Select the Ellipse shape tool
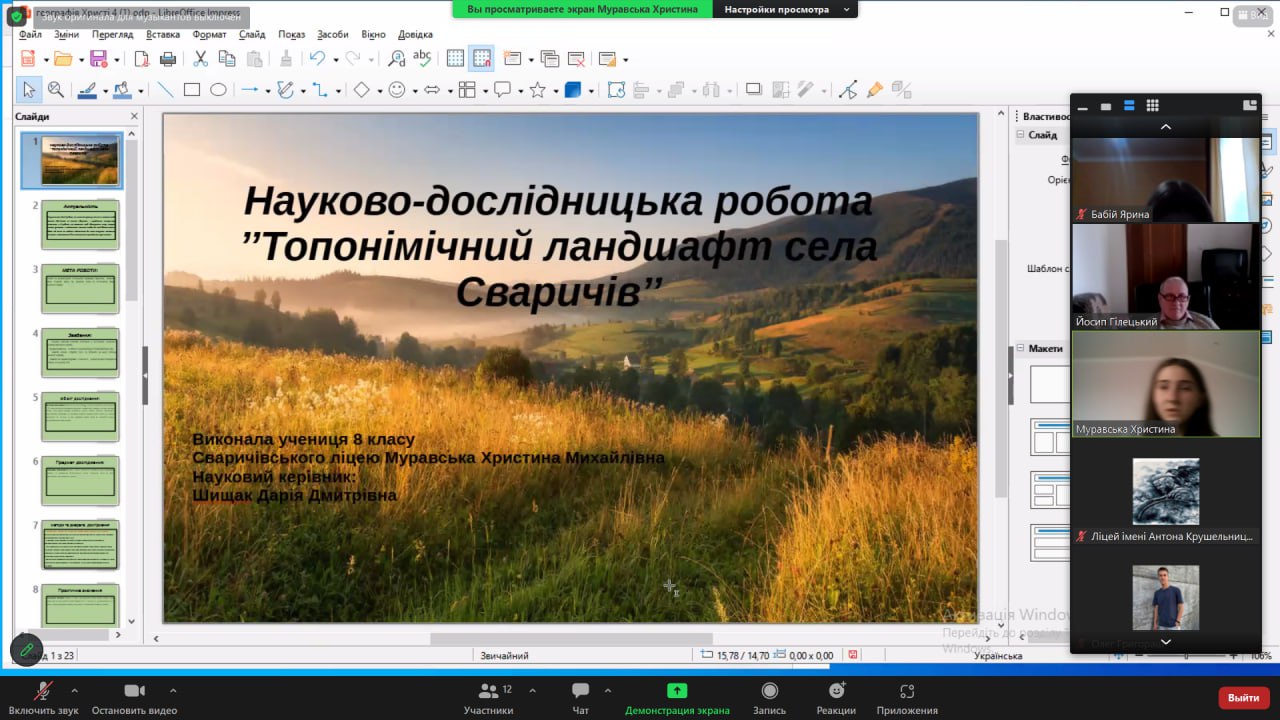The width and height of the screenshot is (1280, 720). 218,90
